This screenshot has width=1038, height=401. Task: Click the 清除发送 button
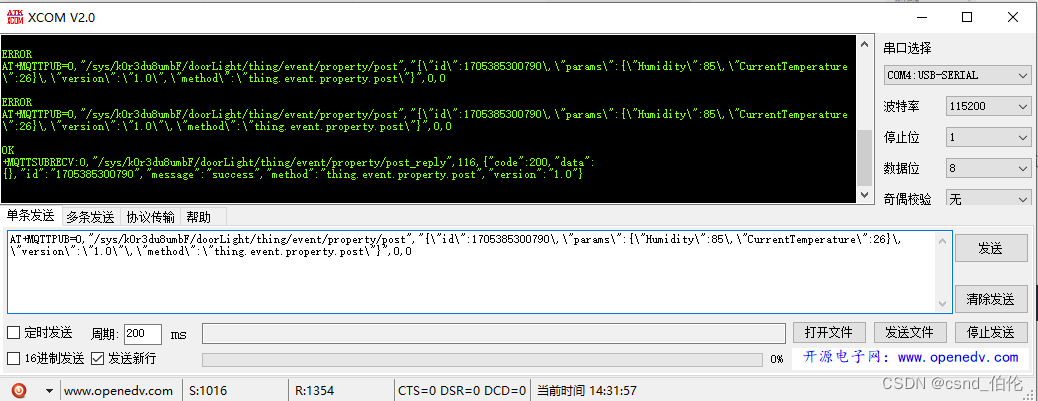[x=990, y=299]
